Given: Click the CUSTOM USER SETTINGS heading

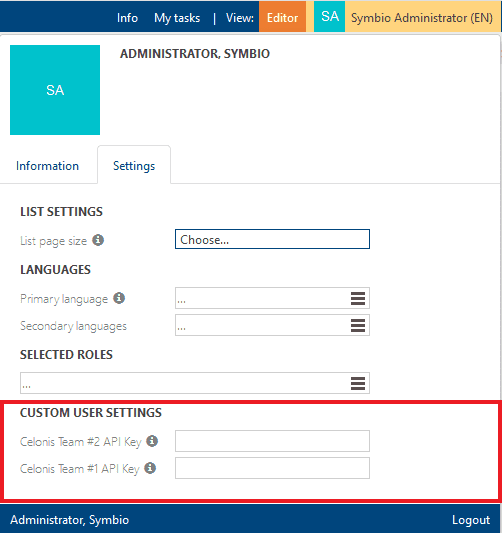Looking at the screenshot, I should click(x=91, y=412).
